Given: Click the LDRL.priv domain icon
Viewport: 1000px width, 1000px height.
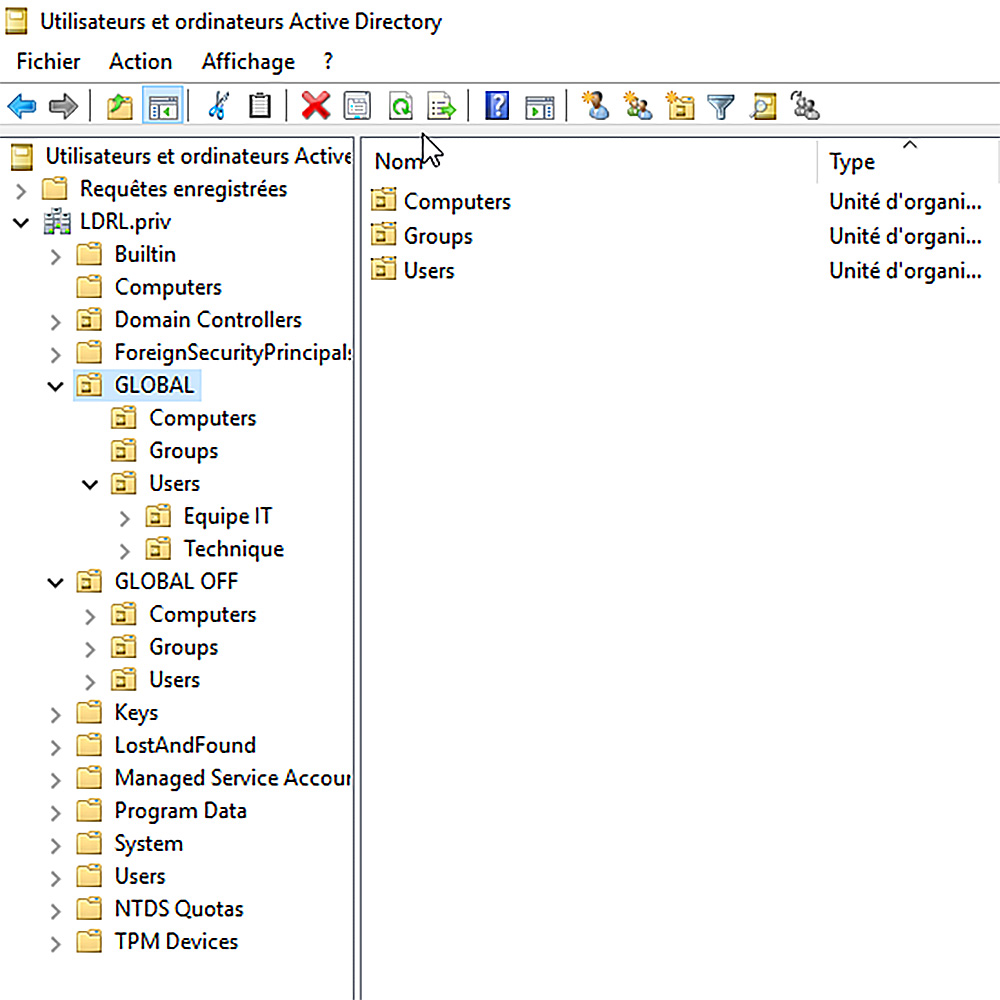Looking at the screenshot, I should (x=57, y=222).
